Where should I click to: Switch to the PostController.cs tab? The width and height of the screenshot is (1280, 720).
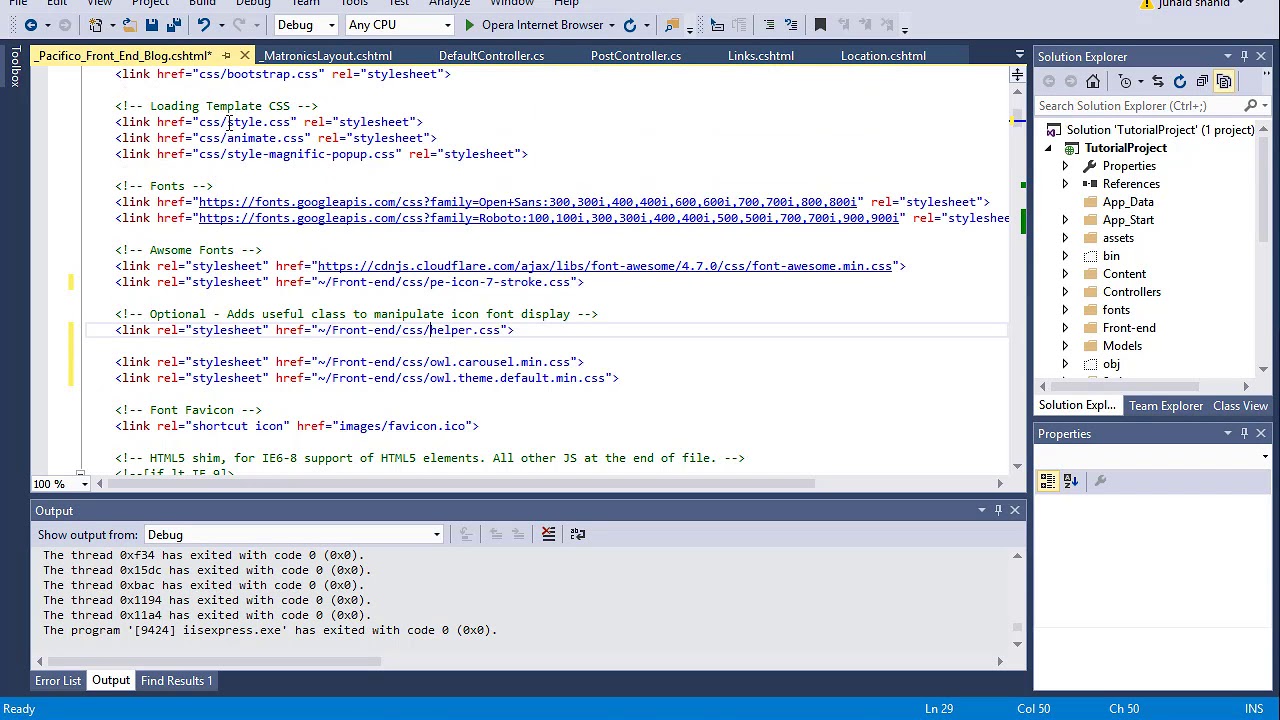pyautogui.click(x=635, y=55)
